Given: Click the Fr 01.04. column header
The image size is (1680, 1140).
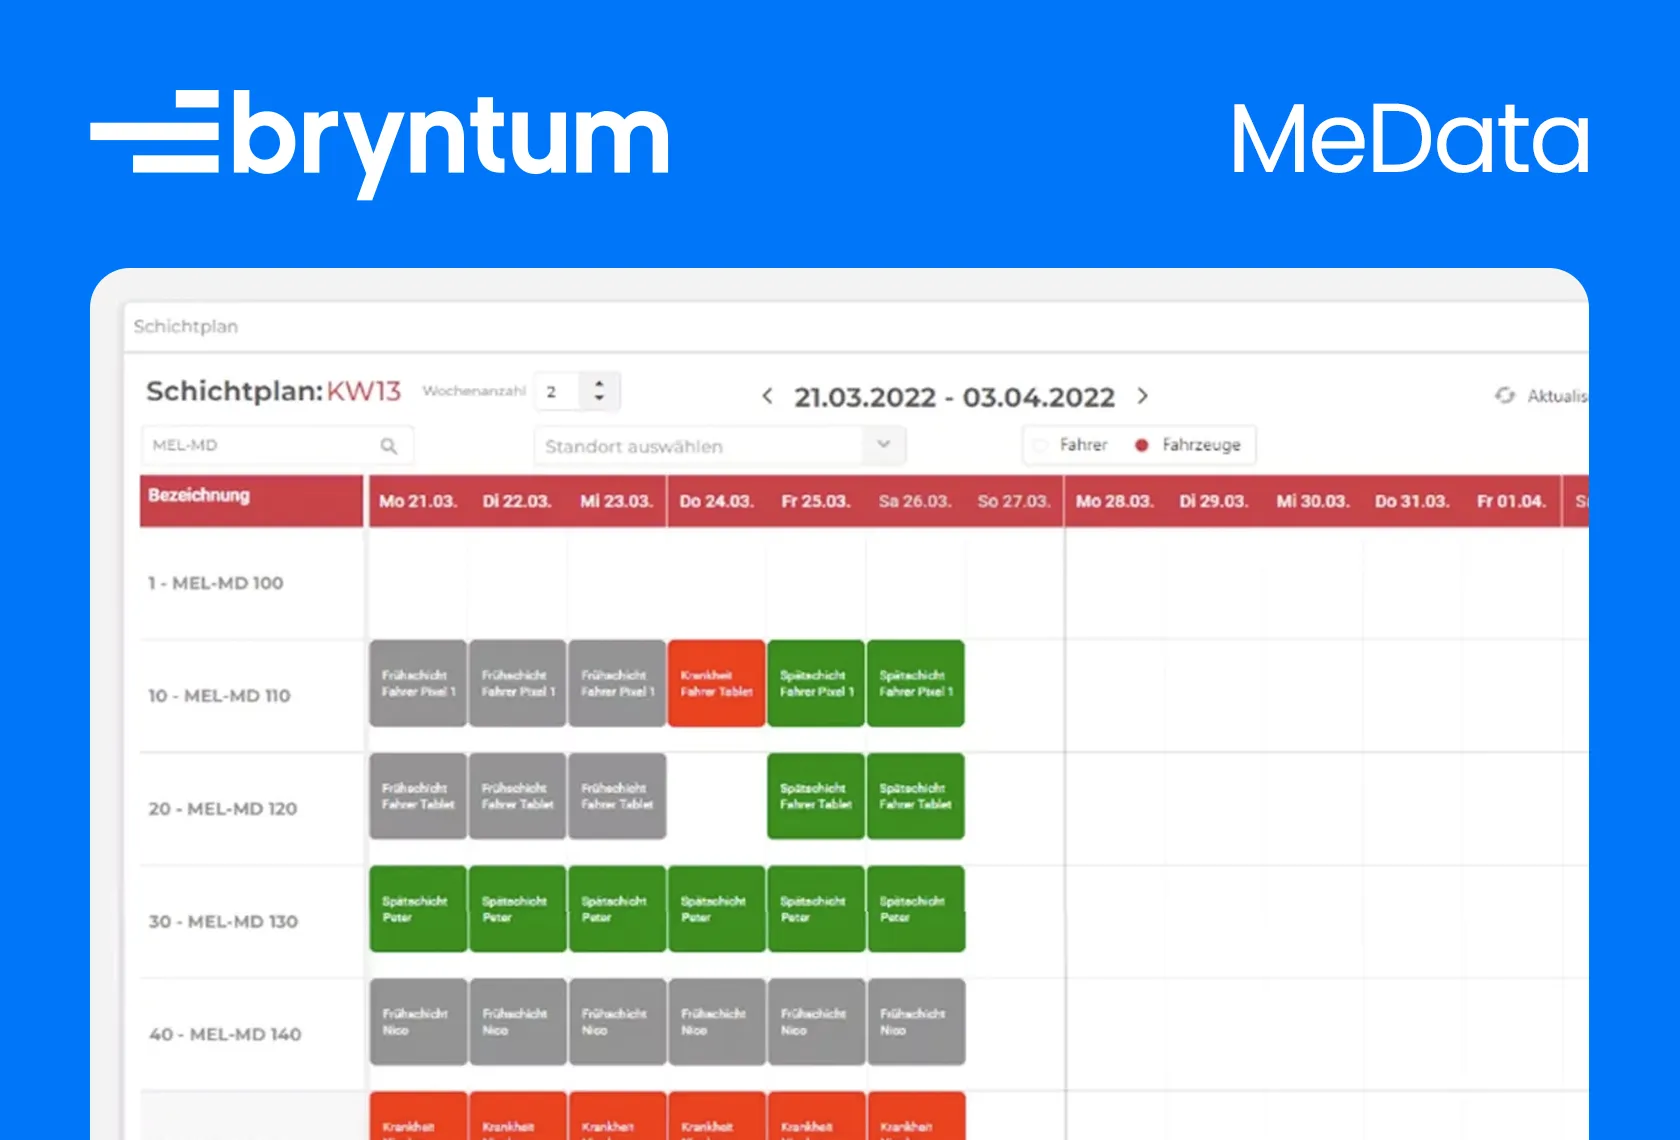Looking at the screenshot, I should 1511,501.
